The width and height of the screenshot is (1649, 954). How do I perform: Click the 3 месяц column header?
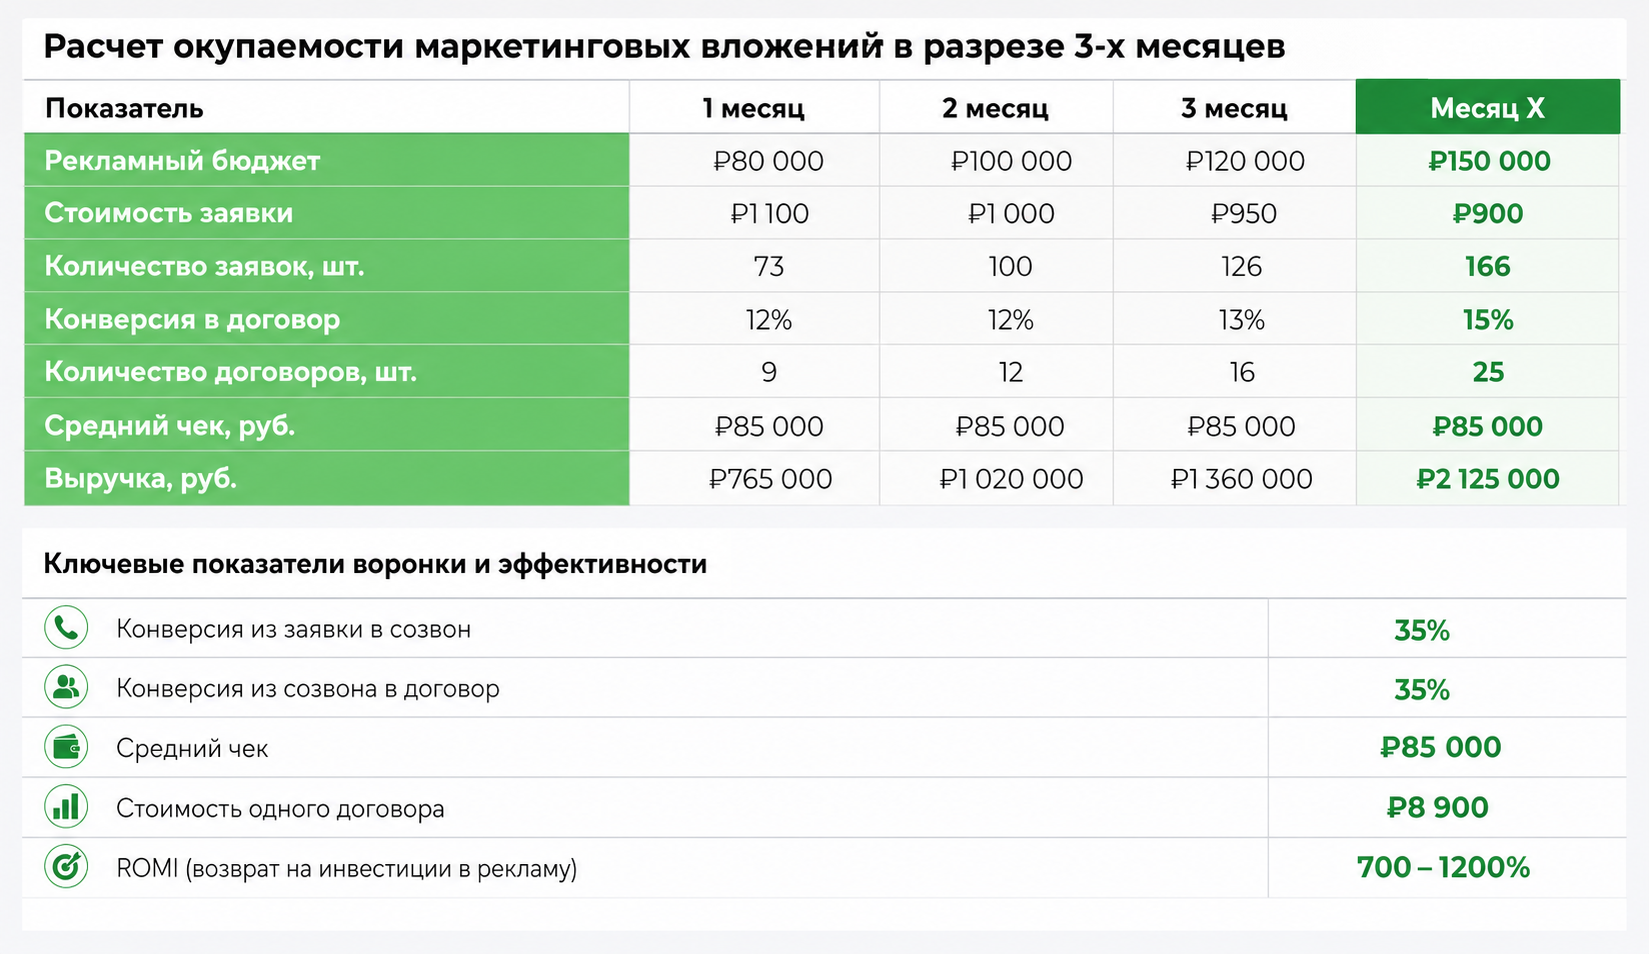(x=1234, y=107)
